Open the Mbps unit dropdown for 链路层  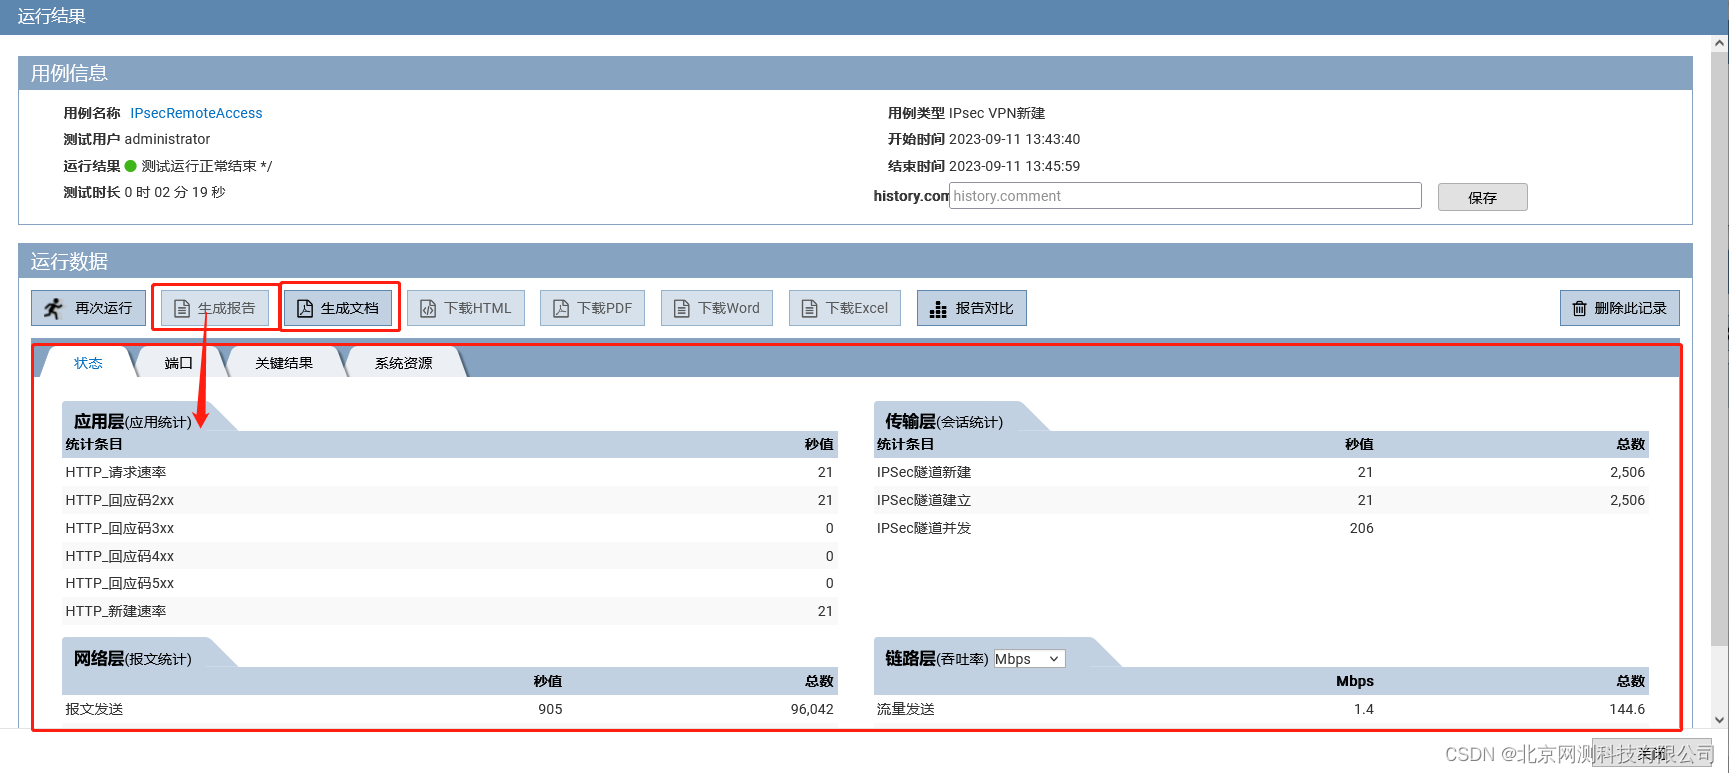[x=1029, y=659]
